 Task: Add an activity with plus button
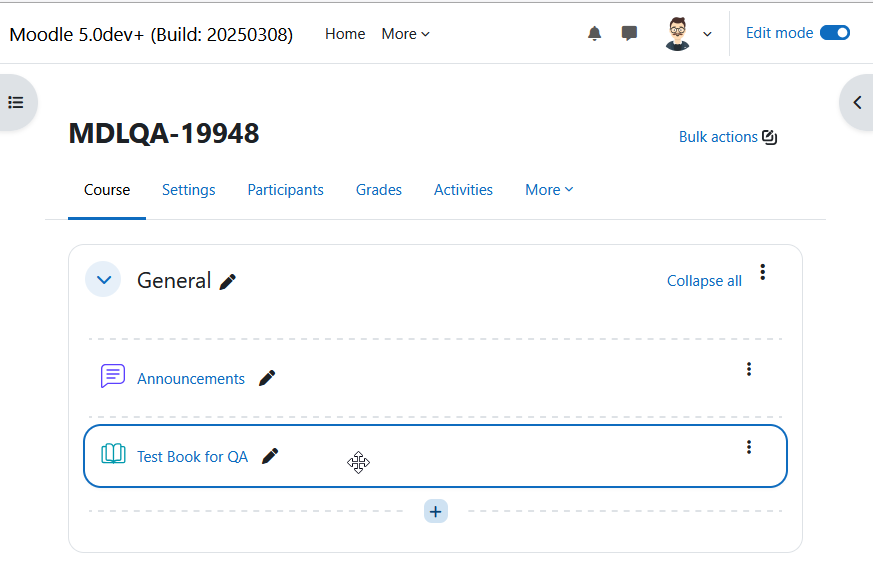[x=436, y=511]
